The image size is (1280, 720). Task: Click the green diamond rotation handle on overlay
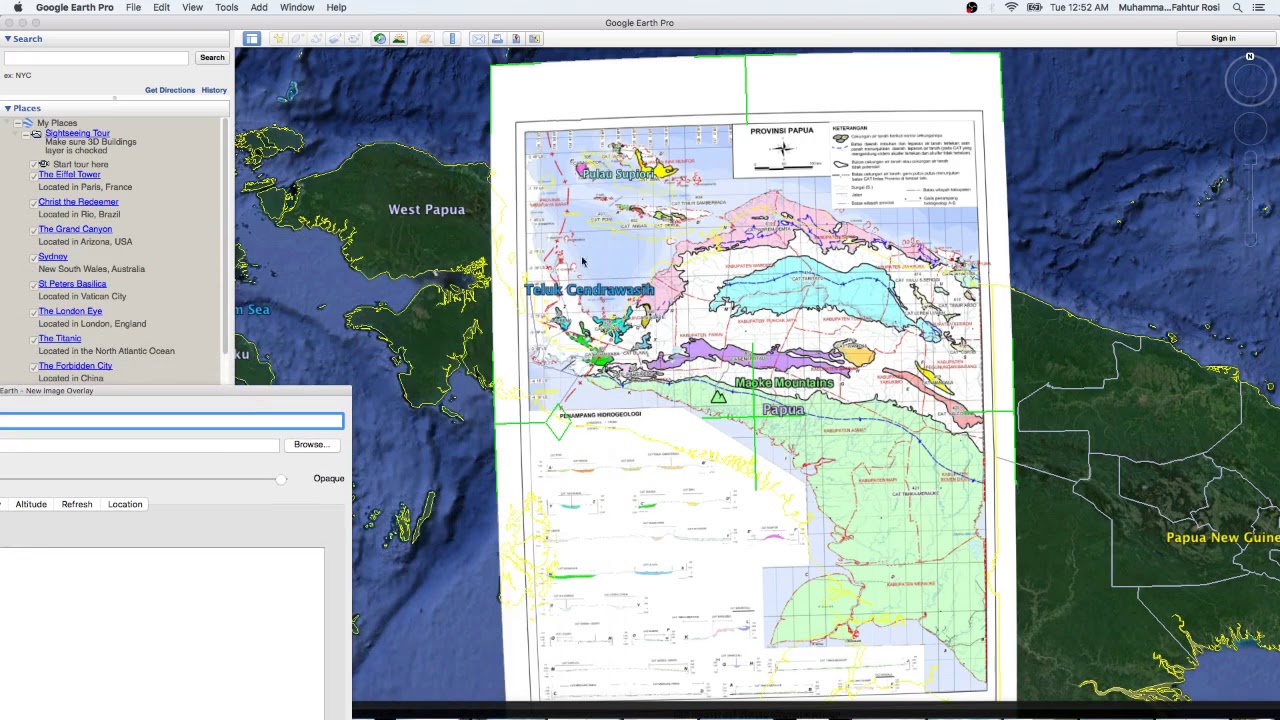pyautogui.click(x=558, y=424)
